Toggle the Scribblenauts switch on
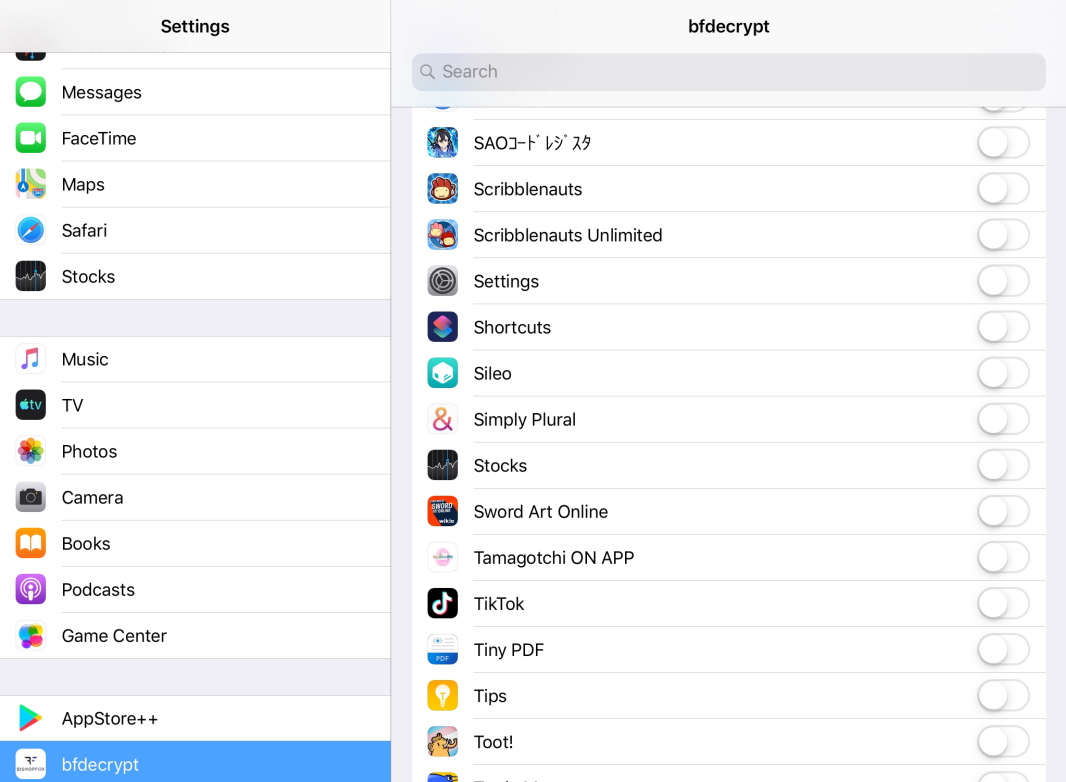This screenshot has width=1066, height=782. point(1002,189)
